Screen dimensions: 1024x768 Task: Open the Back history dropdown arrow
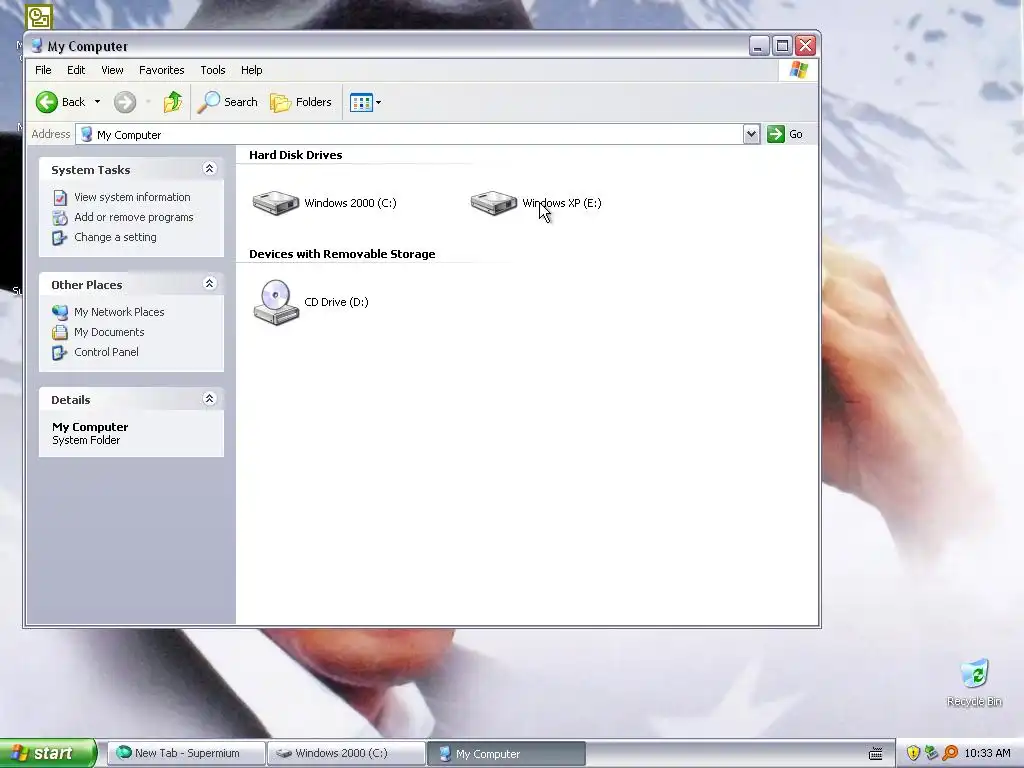(x=97, y=102)
